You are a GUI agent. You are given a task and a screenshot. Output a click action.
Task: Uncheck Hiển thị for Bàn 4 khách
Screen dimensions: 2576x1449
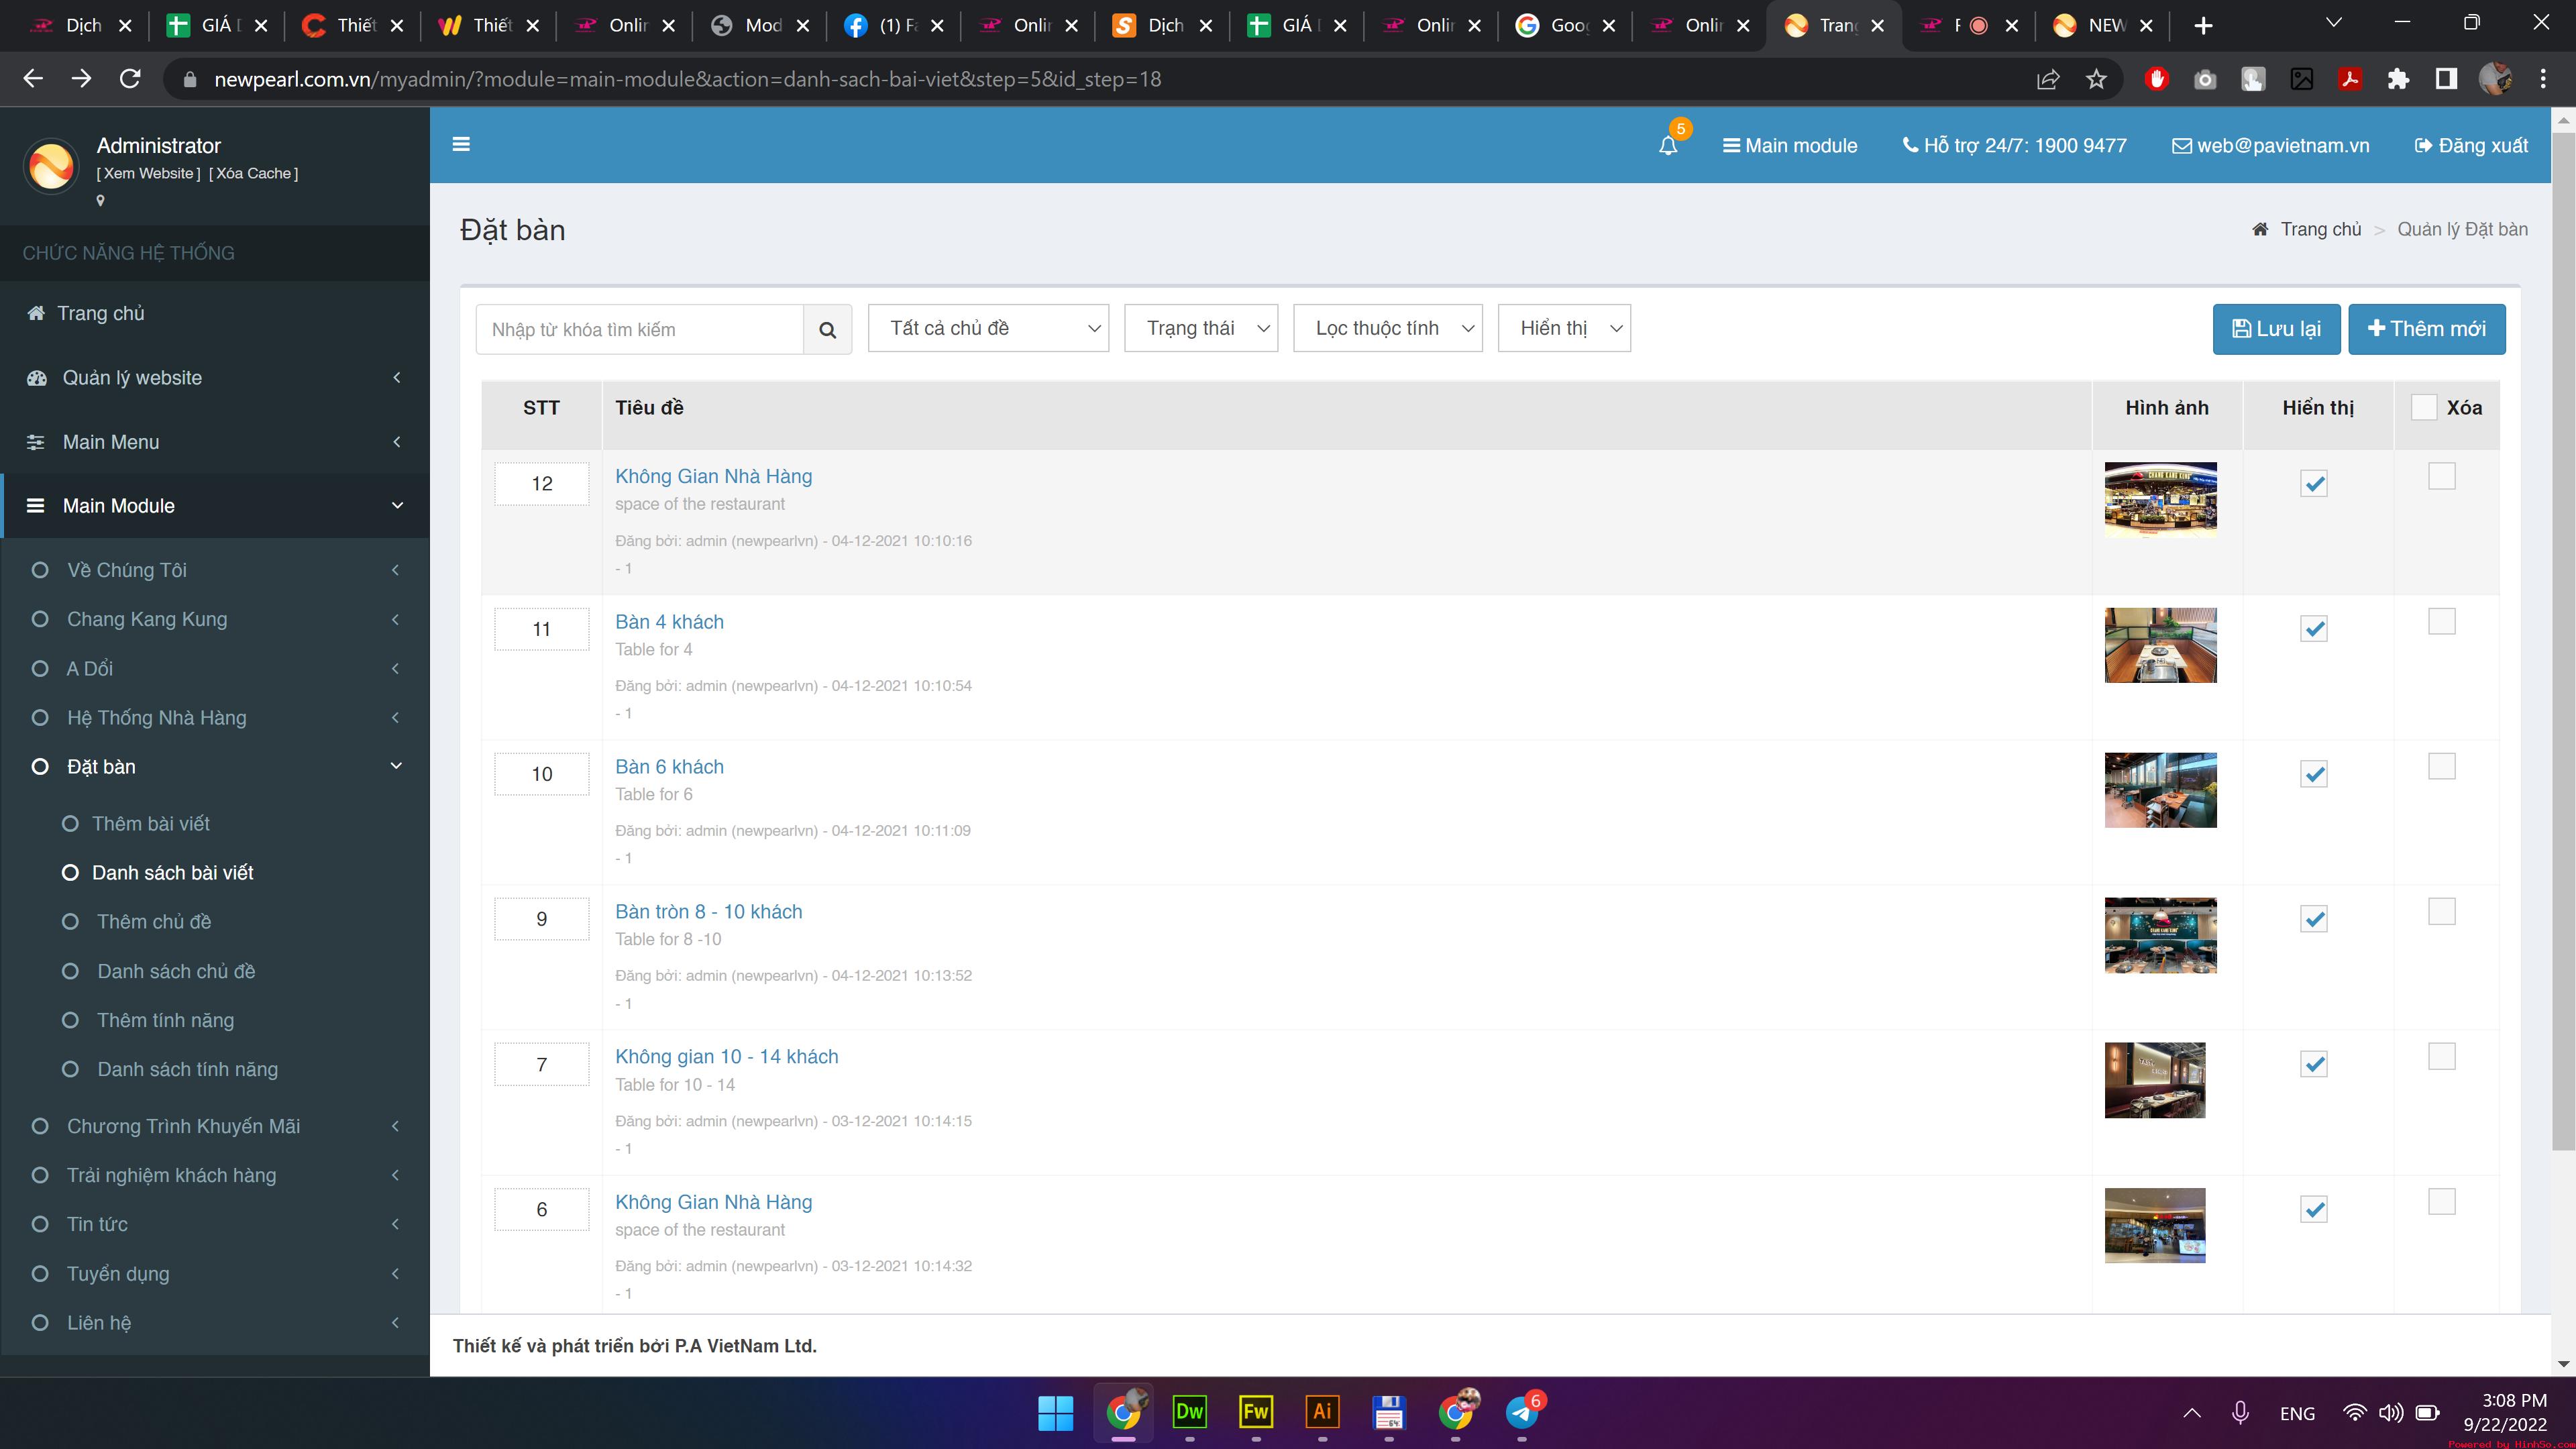(x=2314, y=629)
